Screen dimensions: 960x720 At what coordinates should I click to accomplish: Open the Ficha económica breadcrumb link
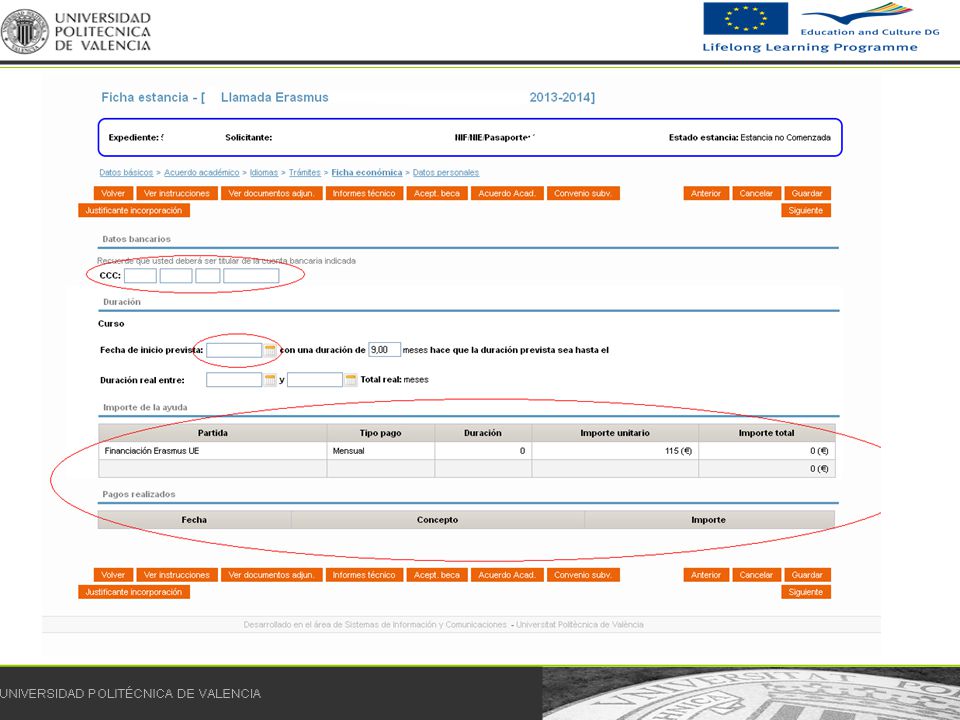(x=367, y=173)
